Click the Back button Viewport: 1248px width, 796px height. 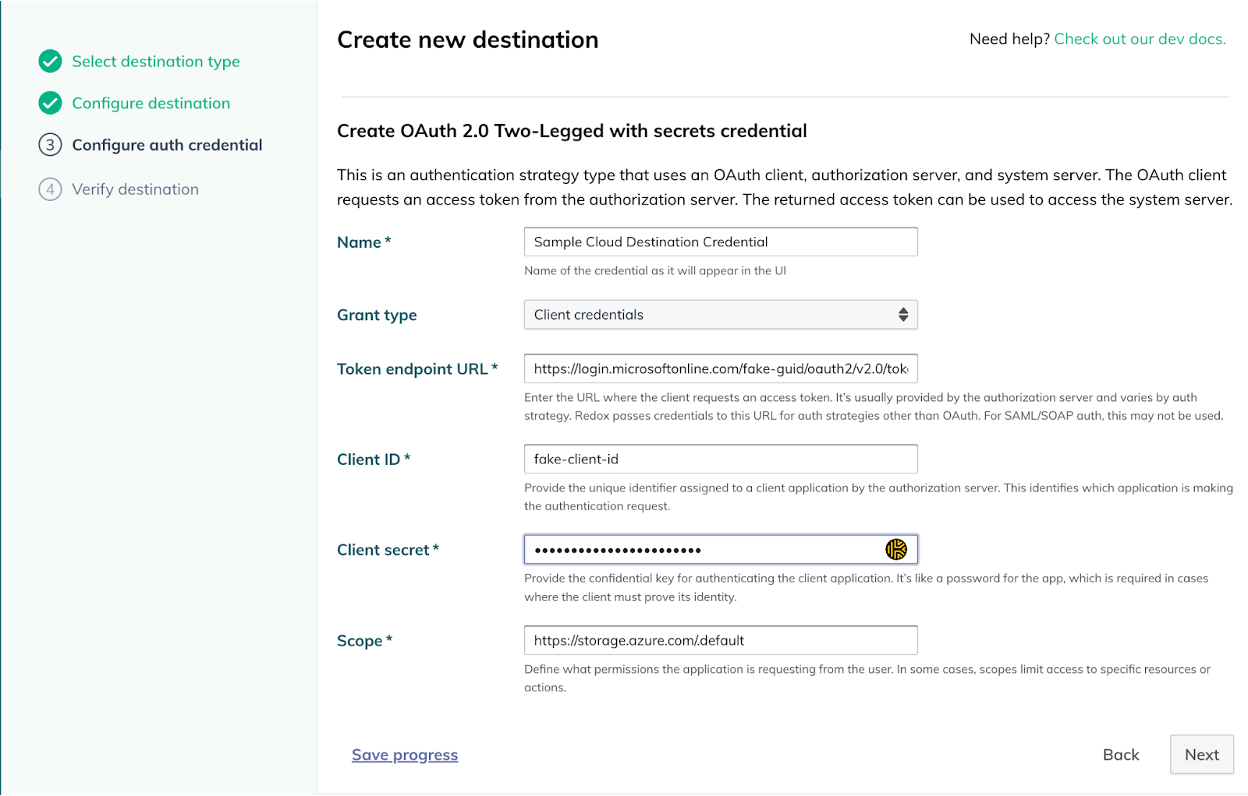pyautogui.click(x=1121, y=755)
